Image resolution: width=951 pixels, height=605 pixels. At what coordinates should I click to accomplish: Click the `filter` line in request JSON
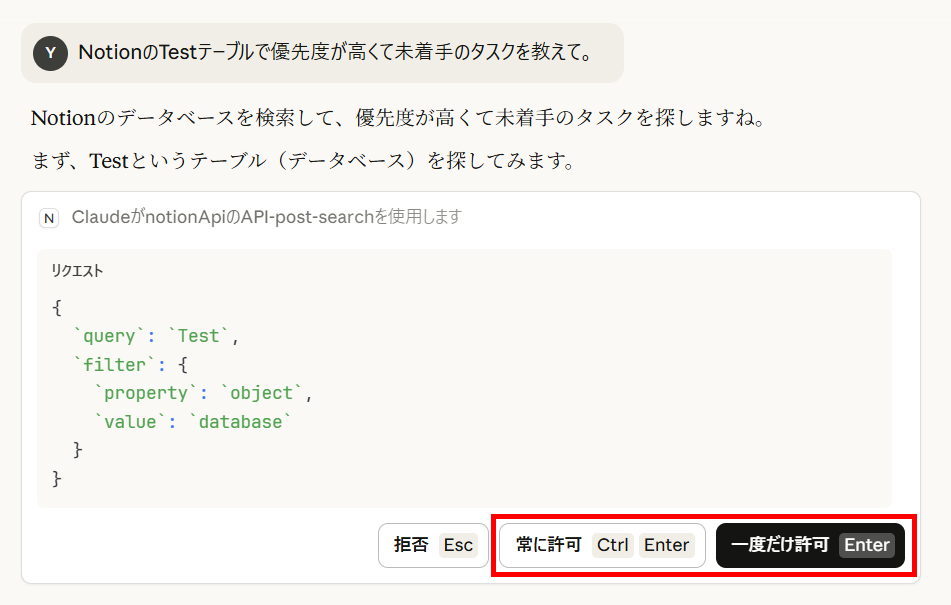[x=130, y=364]
